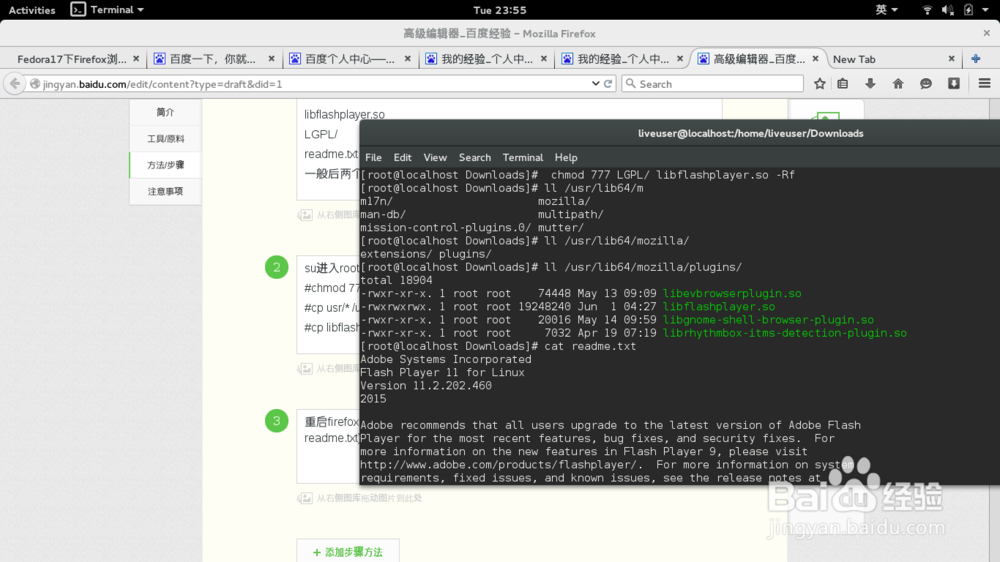Reload the page with the refresh icon

(608, 84)
